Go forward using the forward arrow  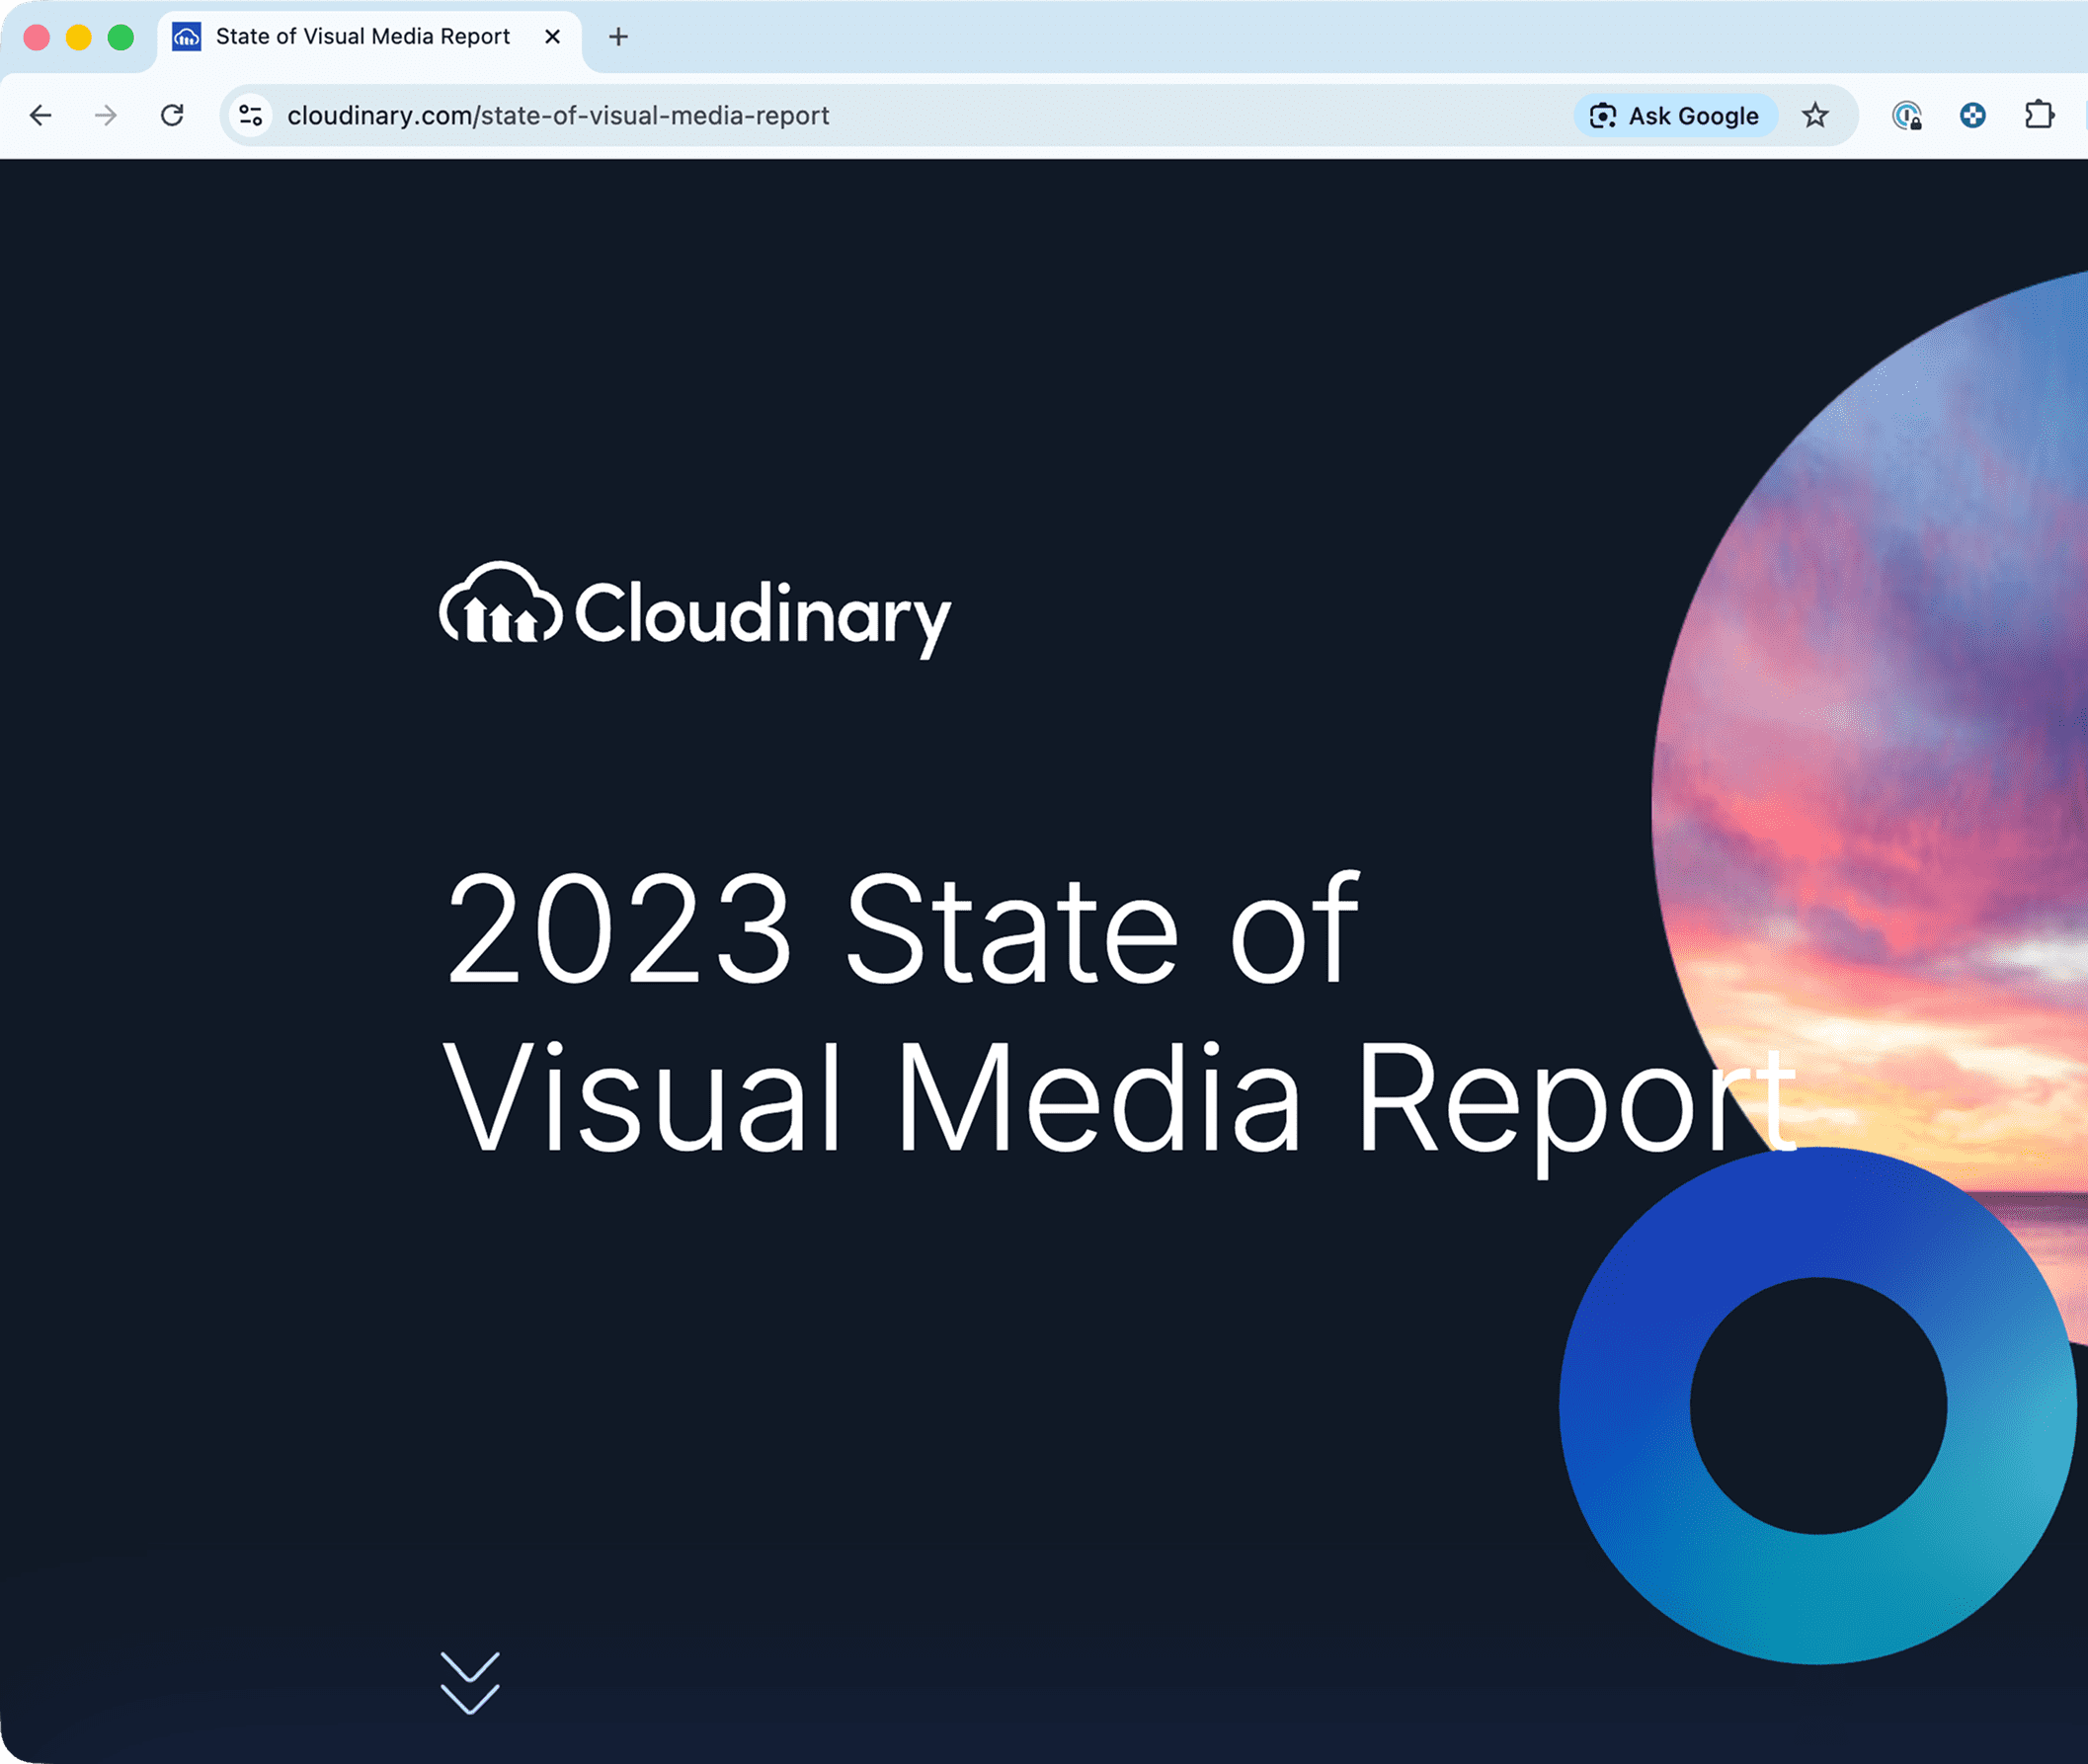[x=106, y=116]
